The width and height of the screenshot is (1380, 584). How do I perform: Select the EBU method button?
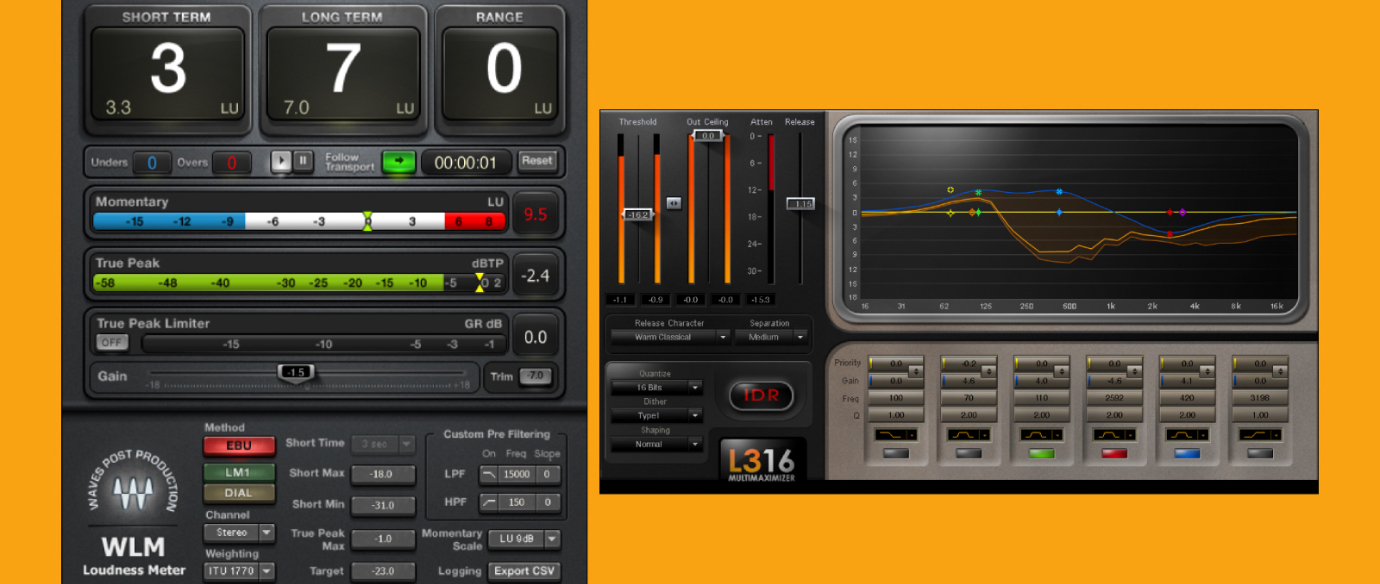(239, 446)
